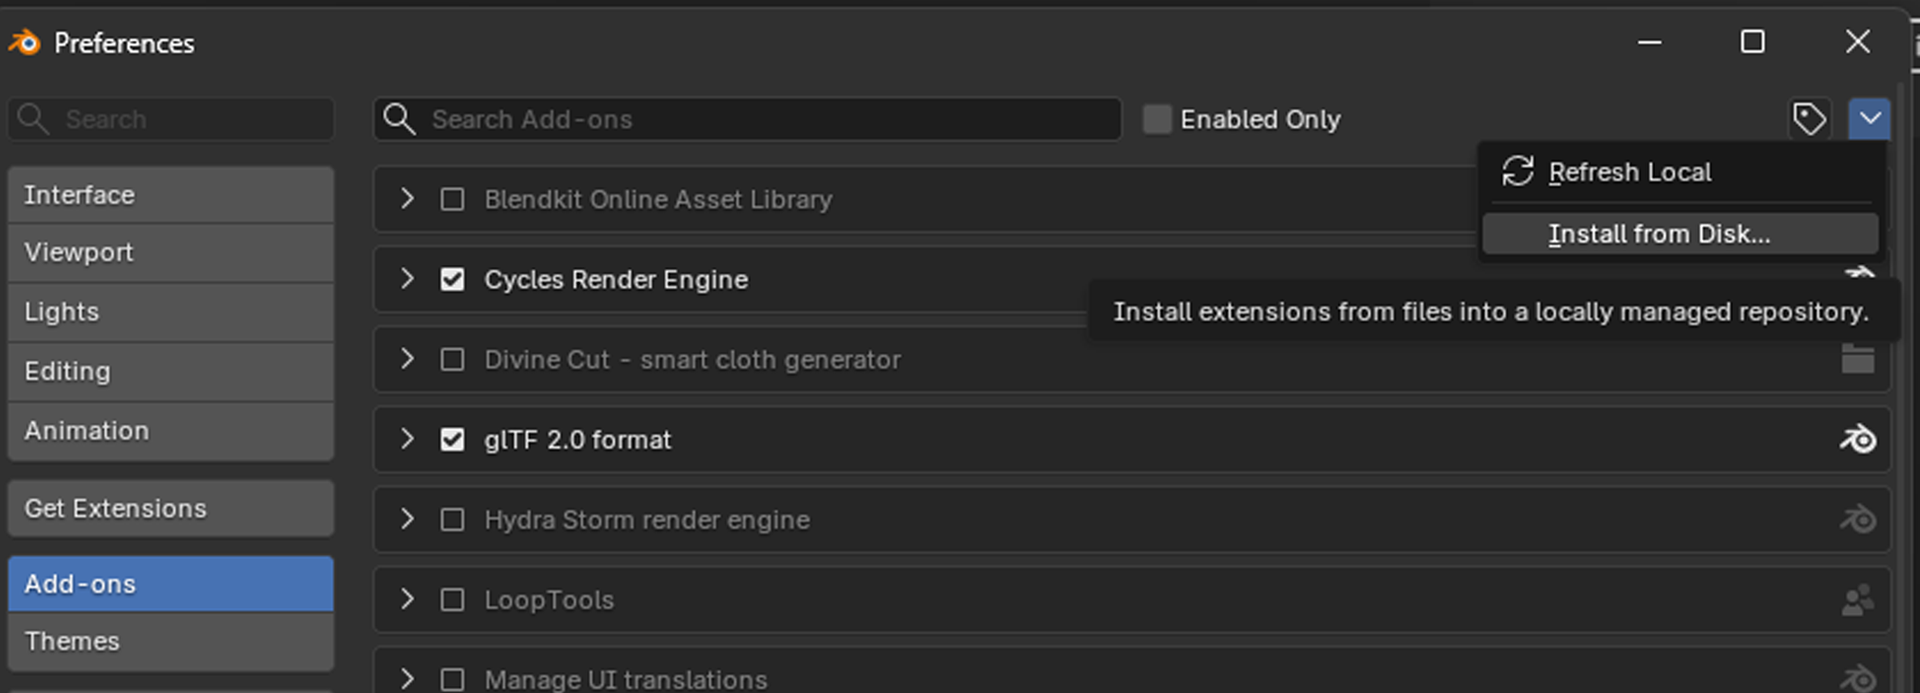Click the Blender icon on the Hydra Storm row
Screen dimensions: 1920x693
[x=1858, y=519]
